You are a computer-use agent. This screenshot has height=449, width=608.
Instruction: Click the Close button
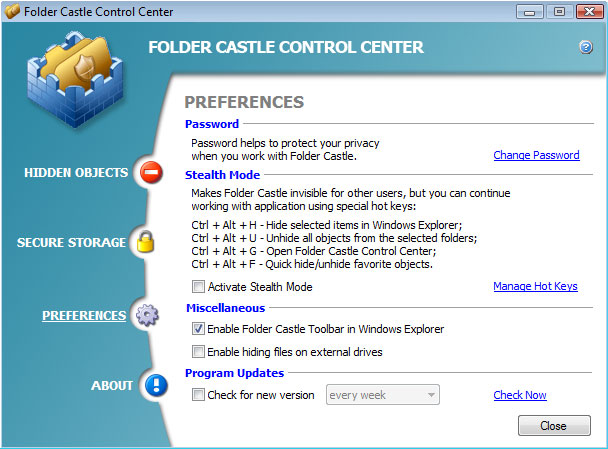click(x=554, y=425)
